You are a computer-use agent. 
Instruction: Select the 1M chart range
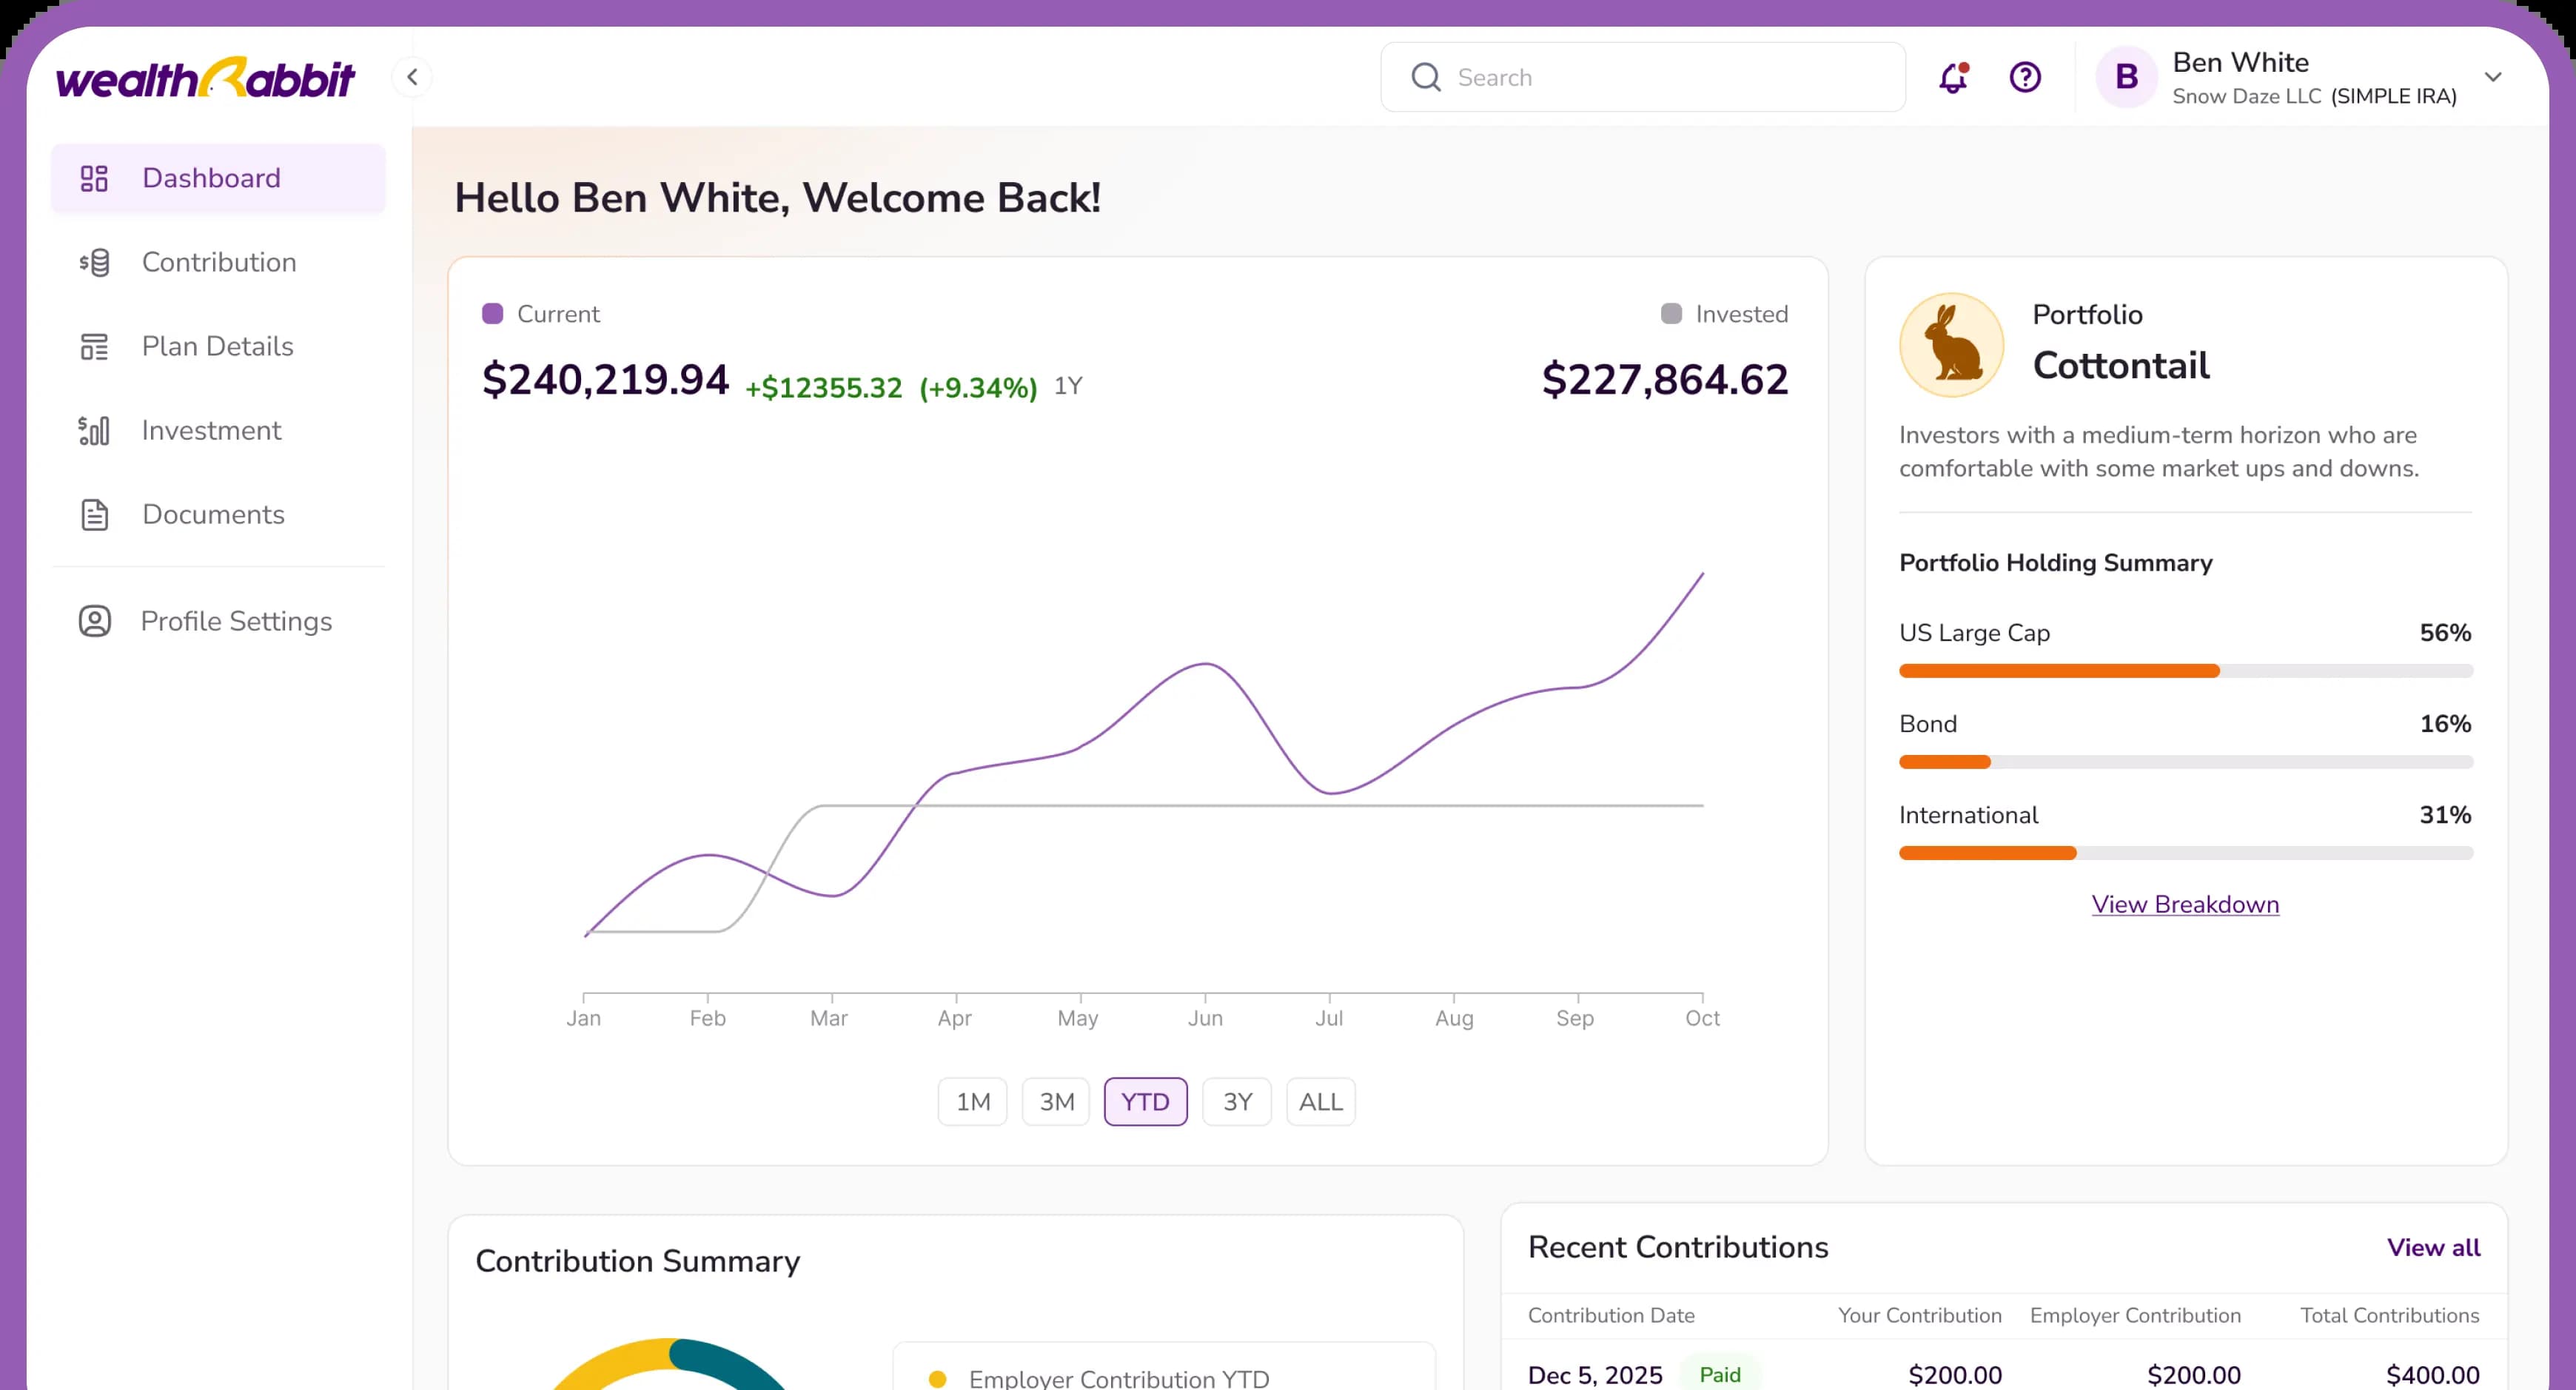[x=973, y=1101]
